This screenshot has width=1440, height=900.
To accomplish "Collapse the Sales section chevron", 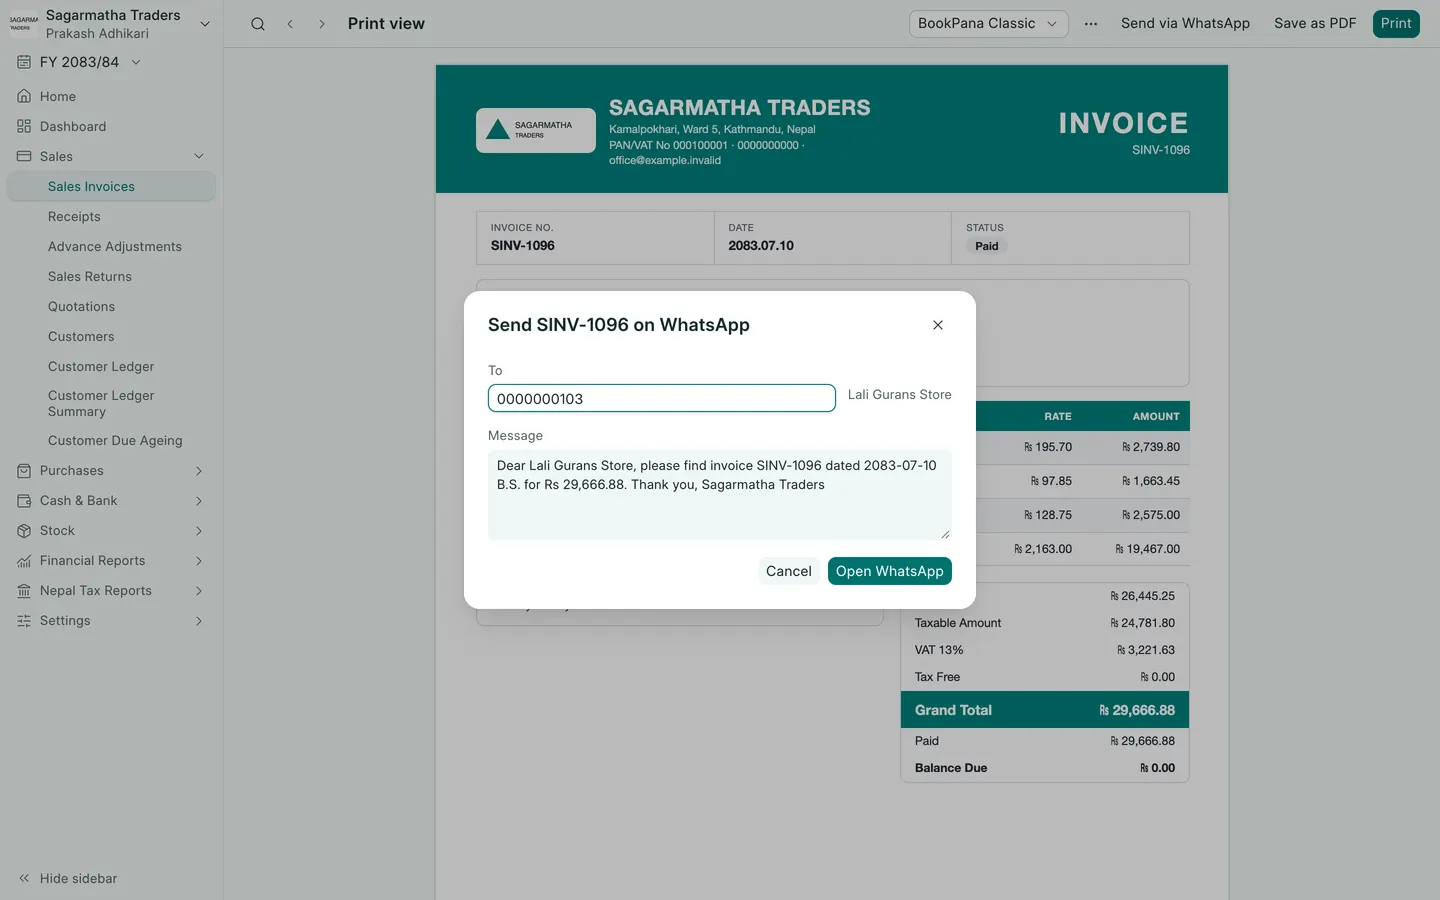I will pyautogui.click(x=199, y=157).
